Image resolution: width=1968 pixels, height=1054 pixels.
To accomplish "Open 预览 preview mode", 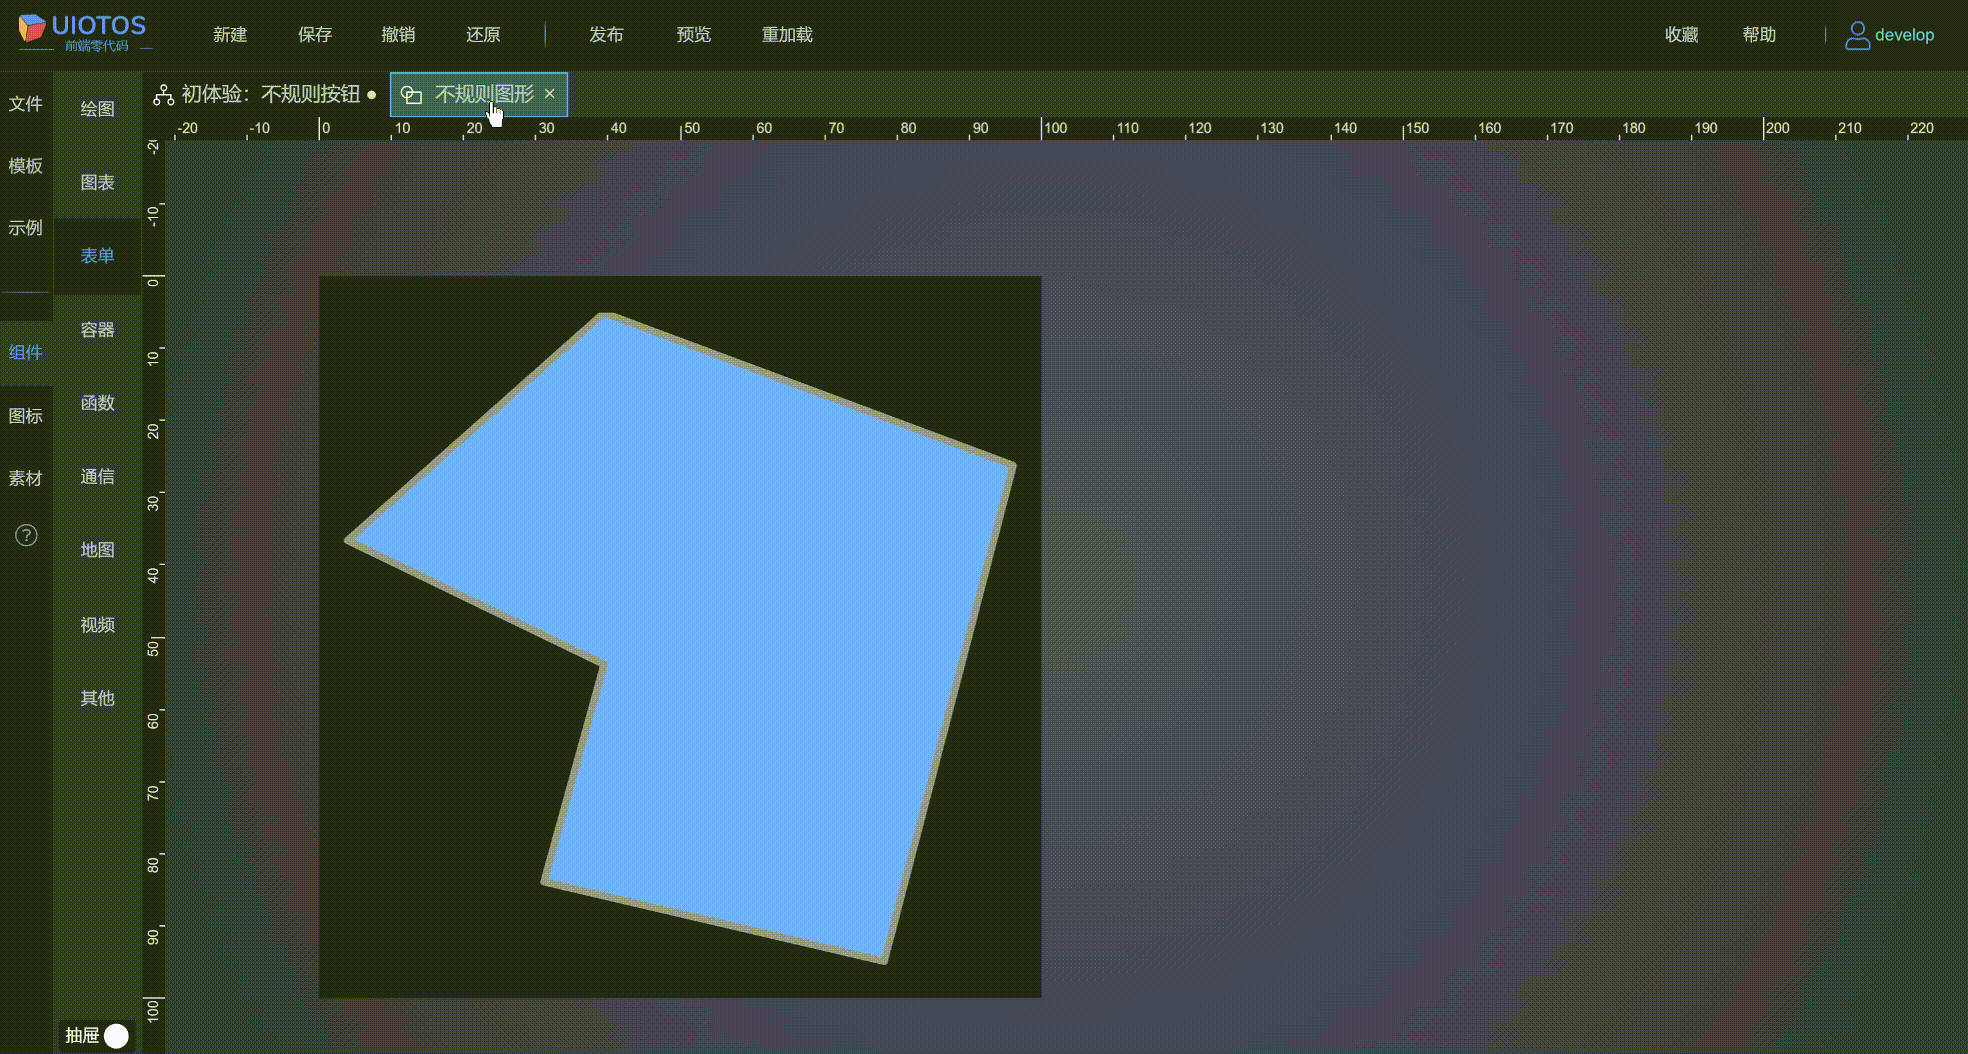I will [x=693, y=35].
